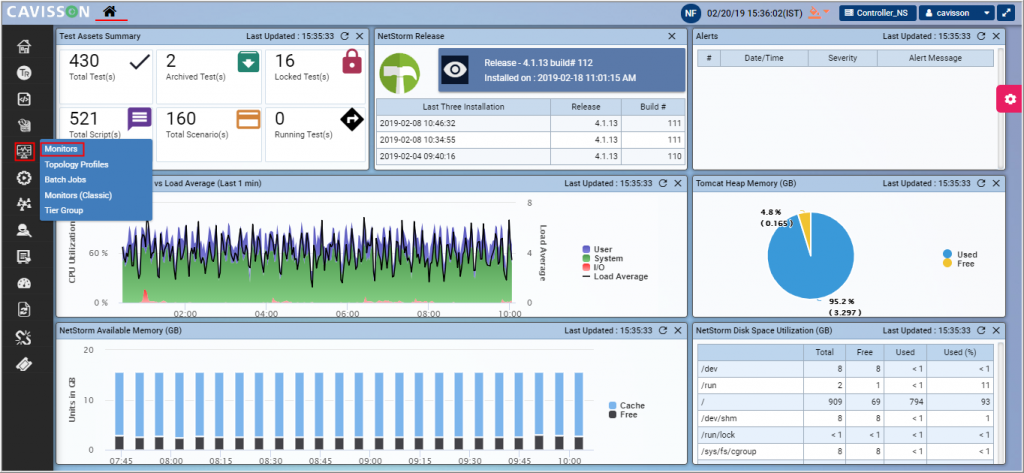
Task: Open the cavisson user dropdown
Action: coord(957,12)
